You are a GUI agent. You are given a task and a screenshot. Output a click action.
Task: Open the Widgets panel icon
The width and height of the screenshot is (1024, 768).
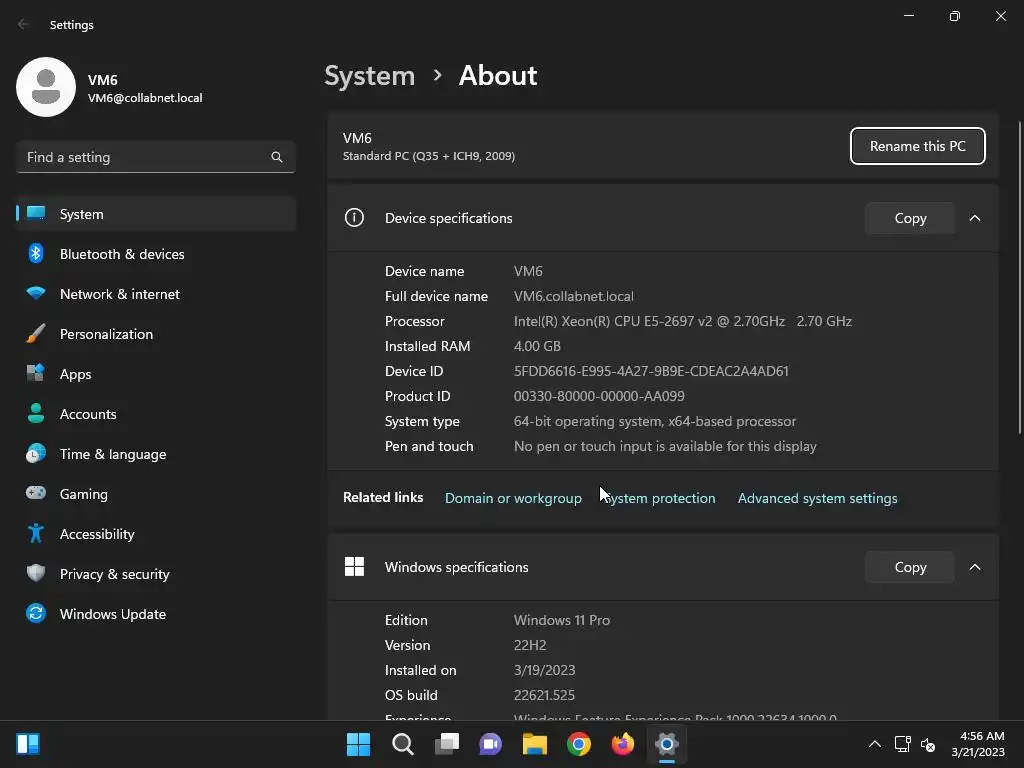click(x=28, y=744)
